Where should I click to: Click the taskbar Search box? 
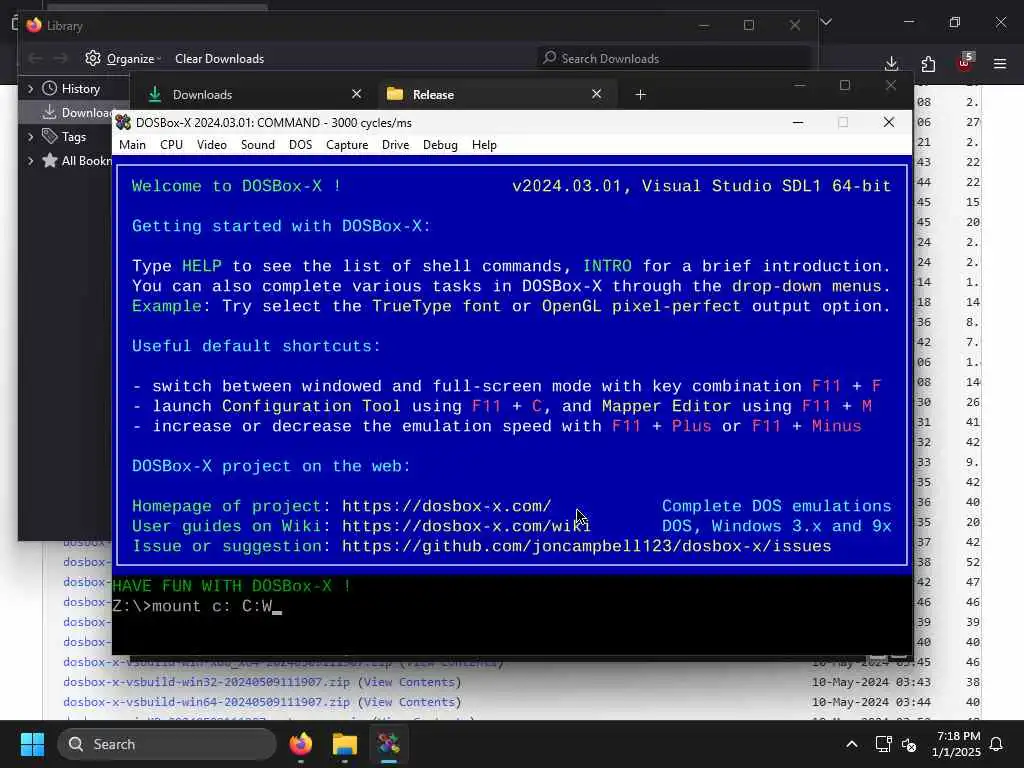coord(167,744)
